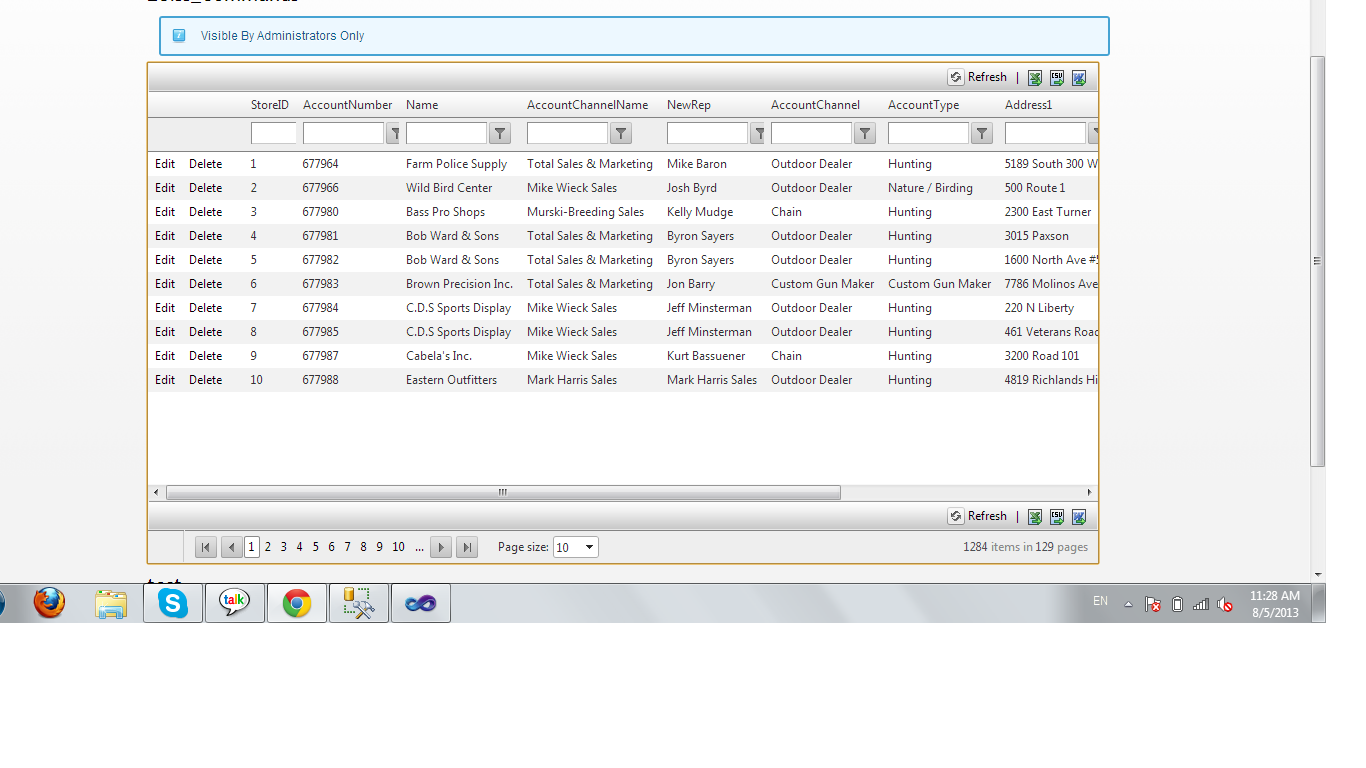Click the AccountNumber filter text box

tap(344, 134)
